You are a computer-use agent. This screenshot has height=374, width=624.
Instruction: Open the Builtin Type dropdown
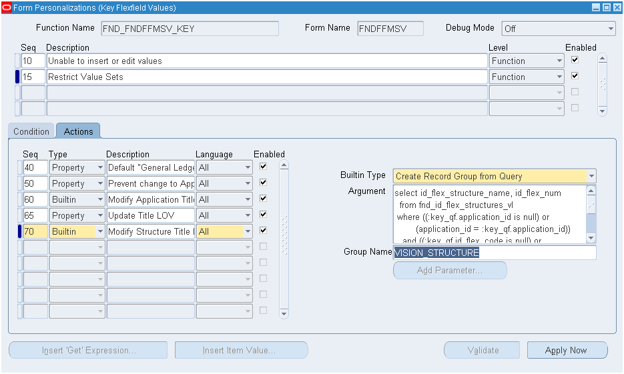(591, 176)
